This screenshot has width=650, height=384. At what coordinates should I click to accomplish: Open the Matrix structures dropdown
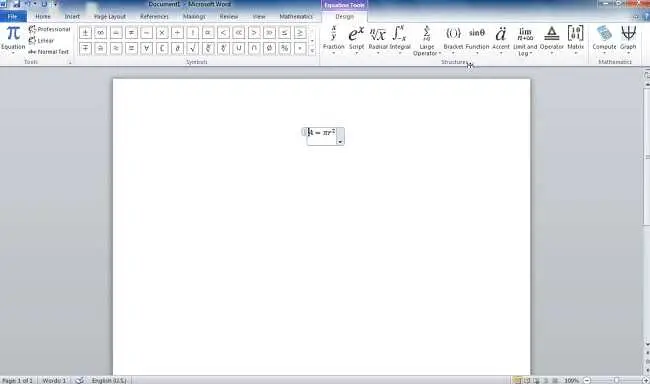[575, 40]
